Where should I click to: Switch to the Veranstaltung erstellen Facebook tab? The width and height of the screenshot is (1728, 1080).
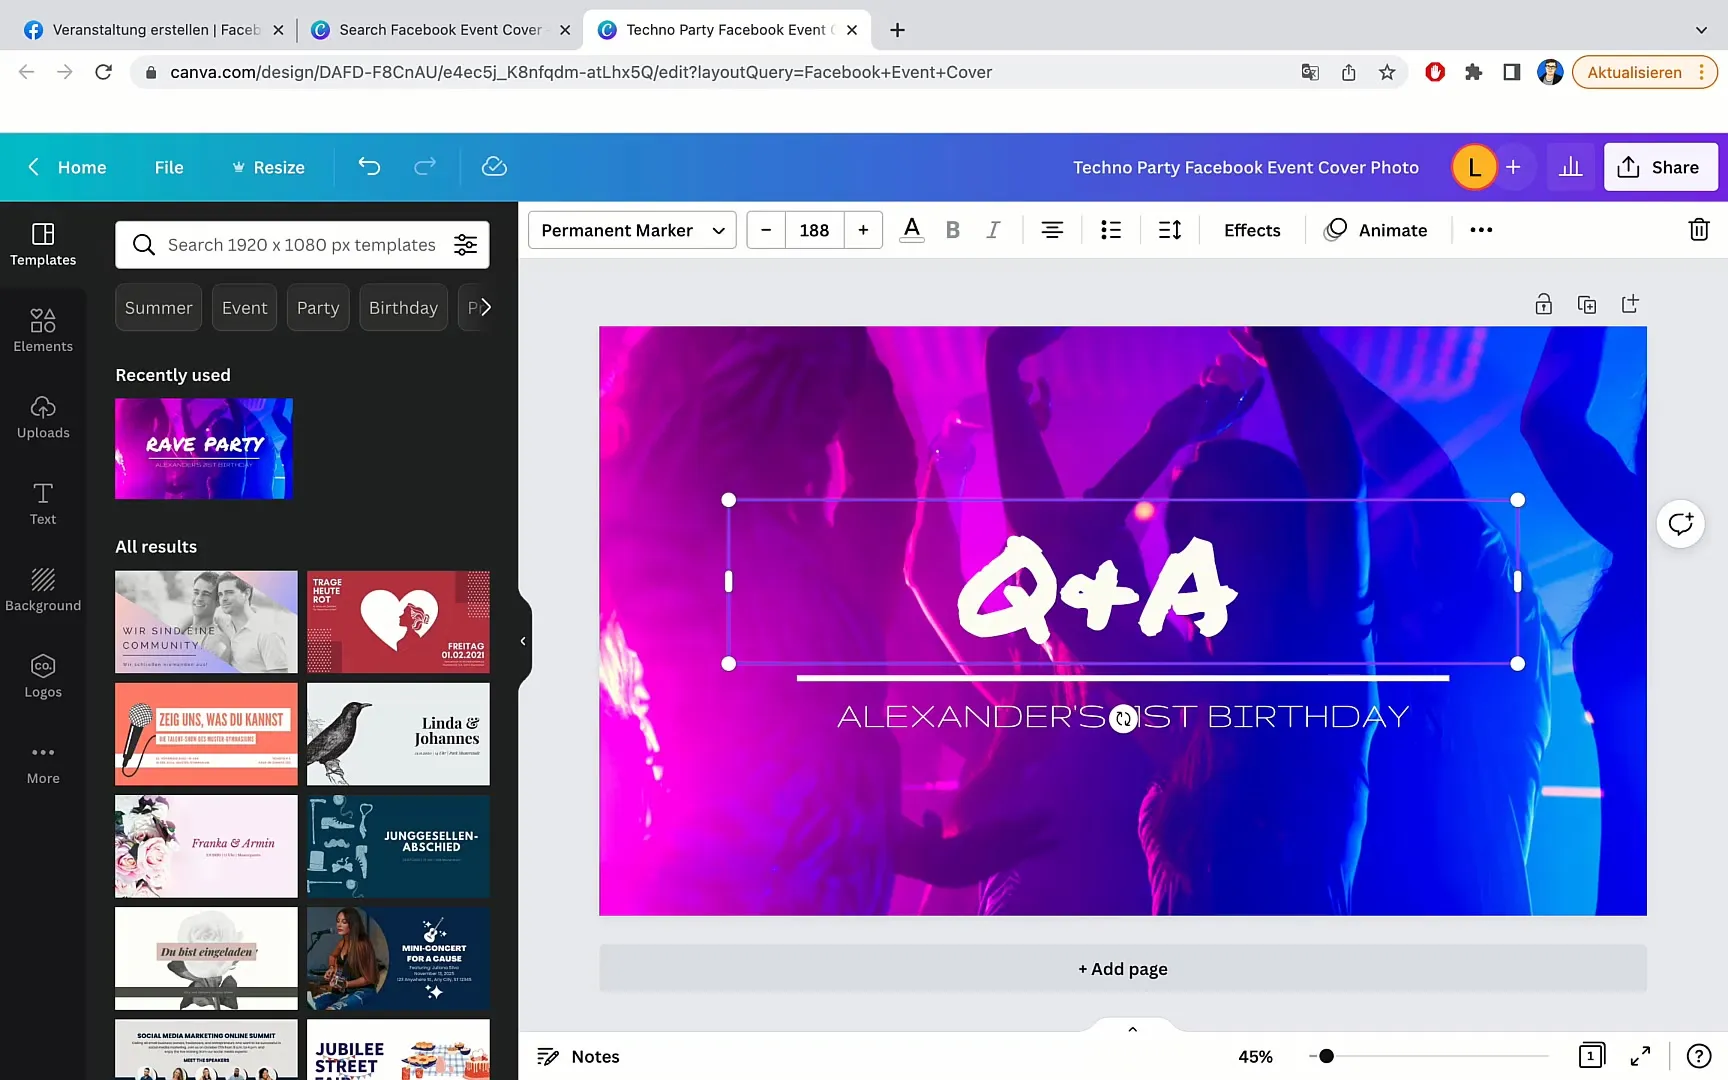tap(154, 30)
